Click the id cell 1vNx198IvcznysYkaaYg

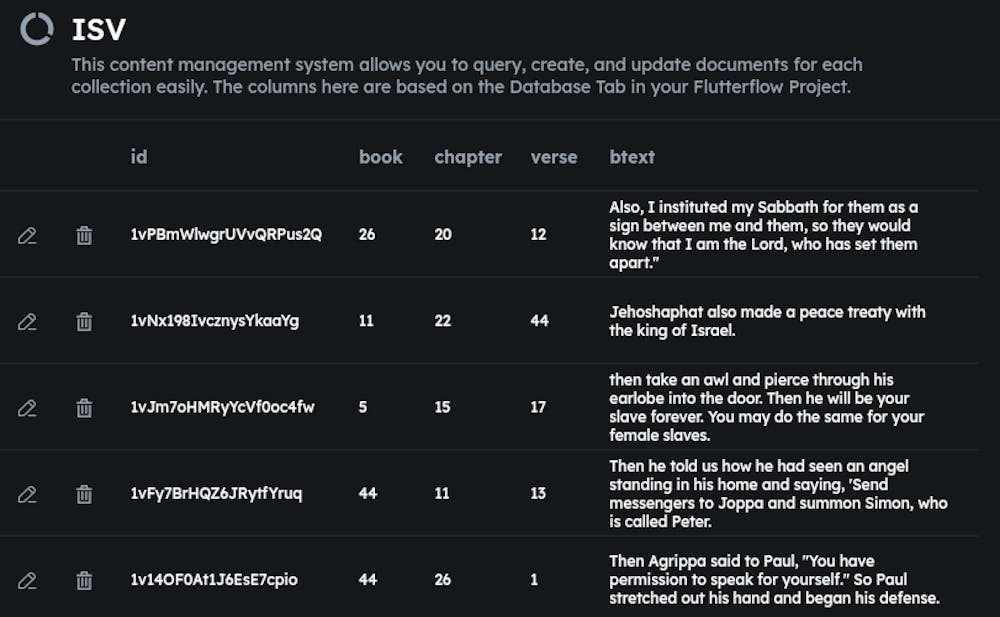[x=215, y=321]
